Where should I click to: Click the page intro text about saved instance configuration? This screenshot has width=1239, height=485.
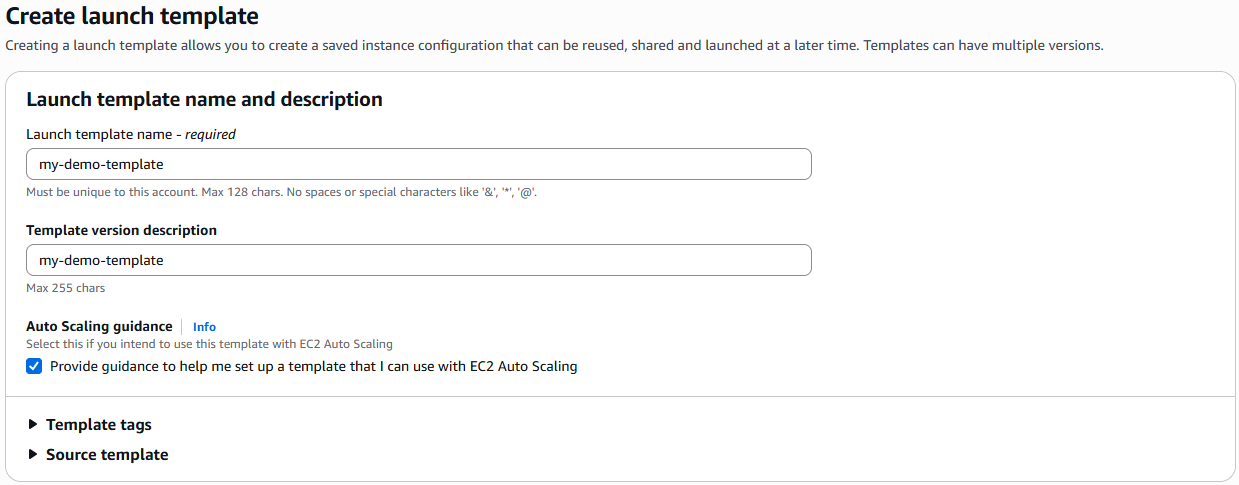tap(554, 46)
